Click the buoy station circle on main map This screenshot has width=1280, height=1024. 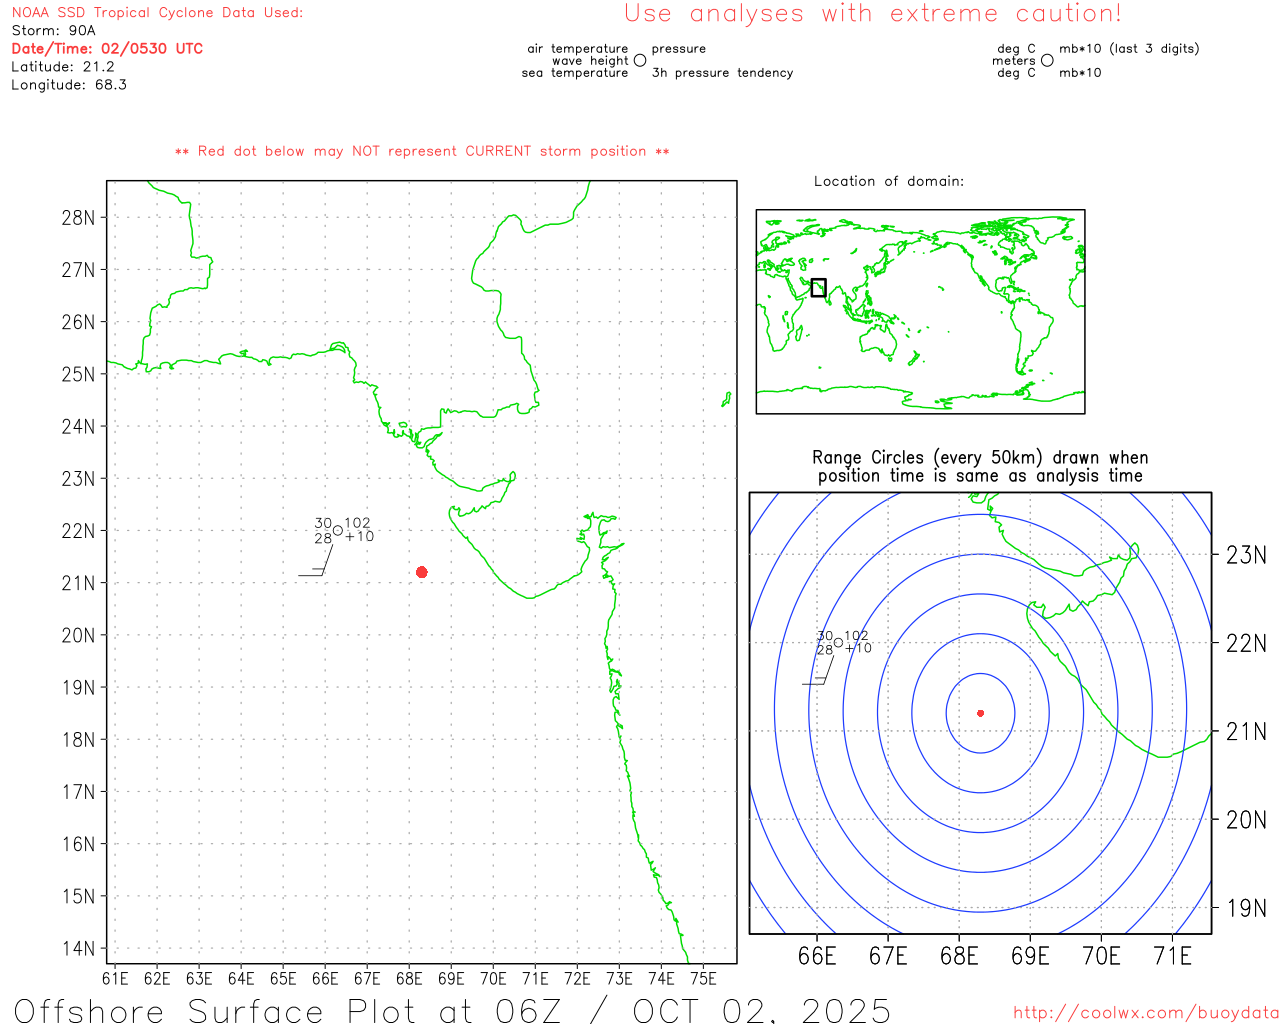[x=338, y=530]
